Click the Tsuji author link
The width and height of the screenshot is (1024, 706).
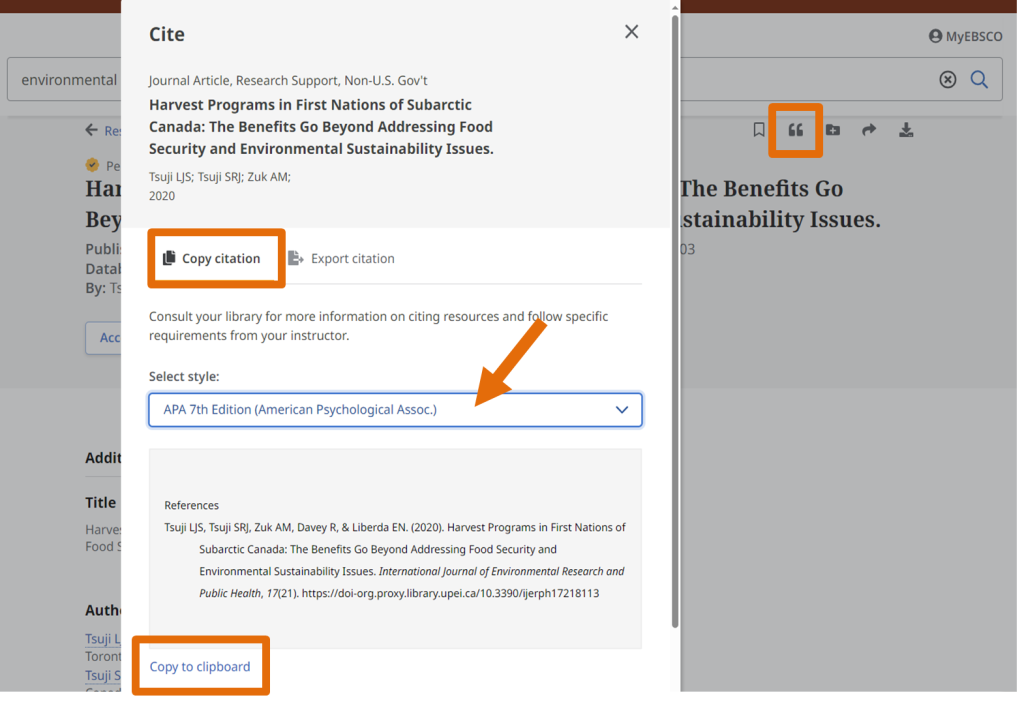click(x=98, y=639)
